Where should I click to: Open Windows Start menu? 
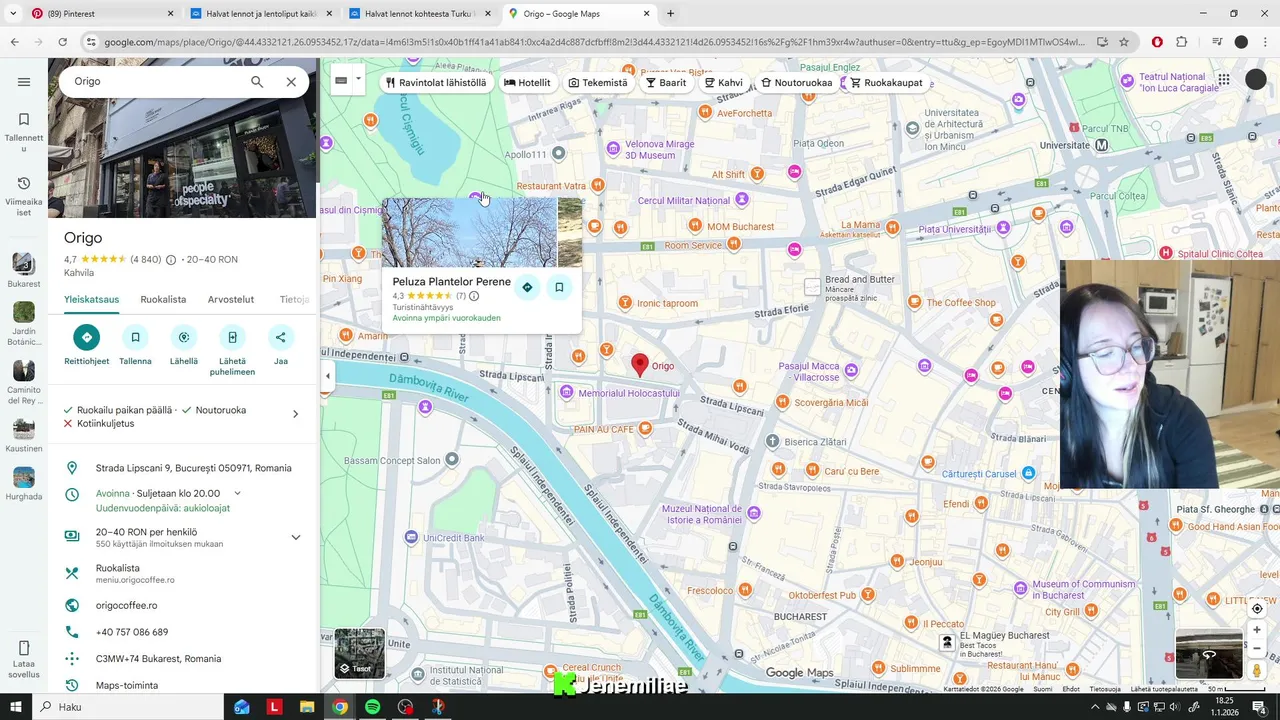click(x=16, y=707)
